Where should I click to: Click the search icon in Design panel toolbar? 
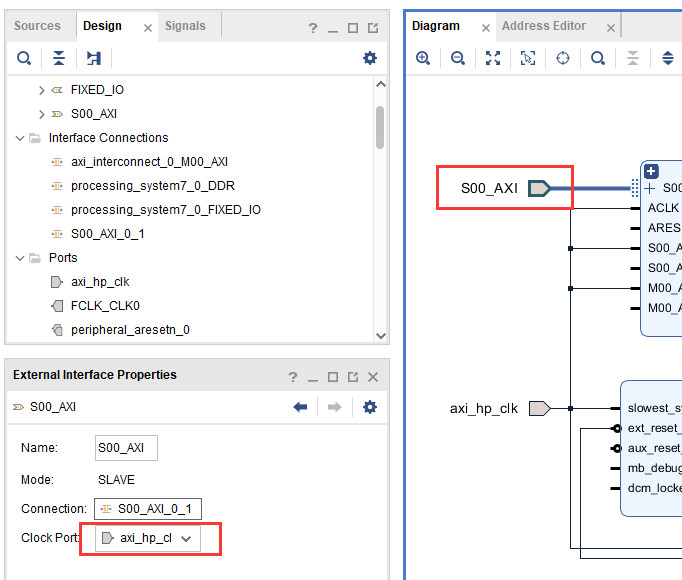coord(24,58)
